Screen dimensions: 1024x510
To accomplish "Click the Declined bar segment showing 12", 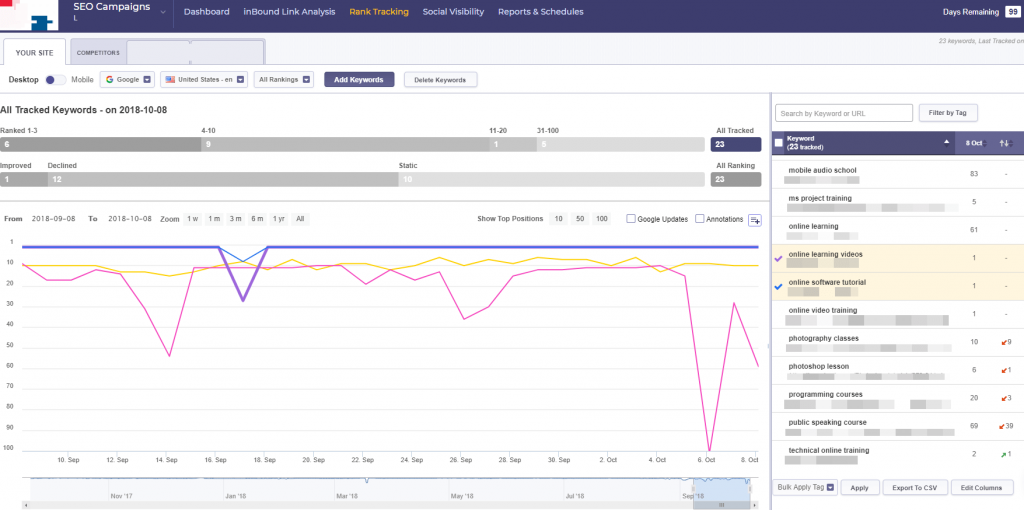I will [223, 178].
